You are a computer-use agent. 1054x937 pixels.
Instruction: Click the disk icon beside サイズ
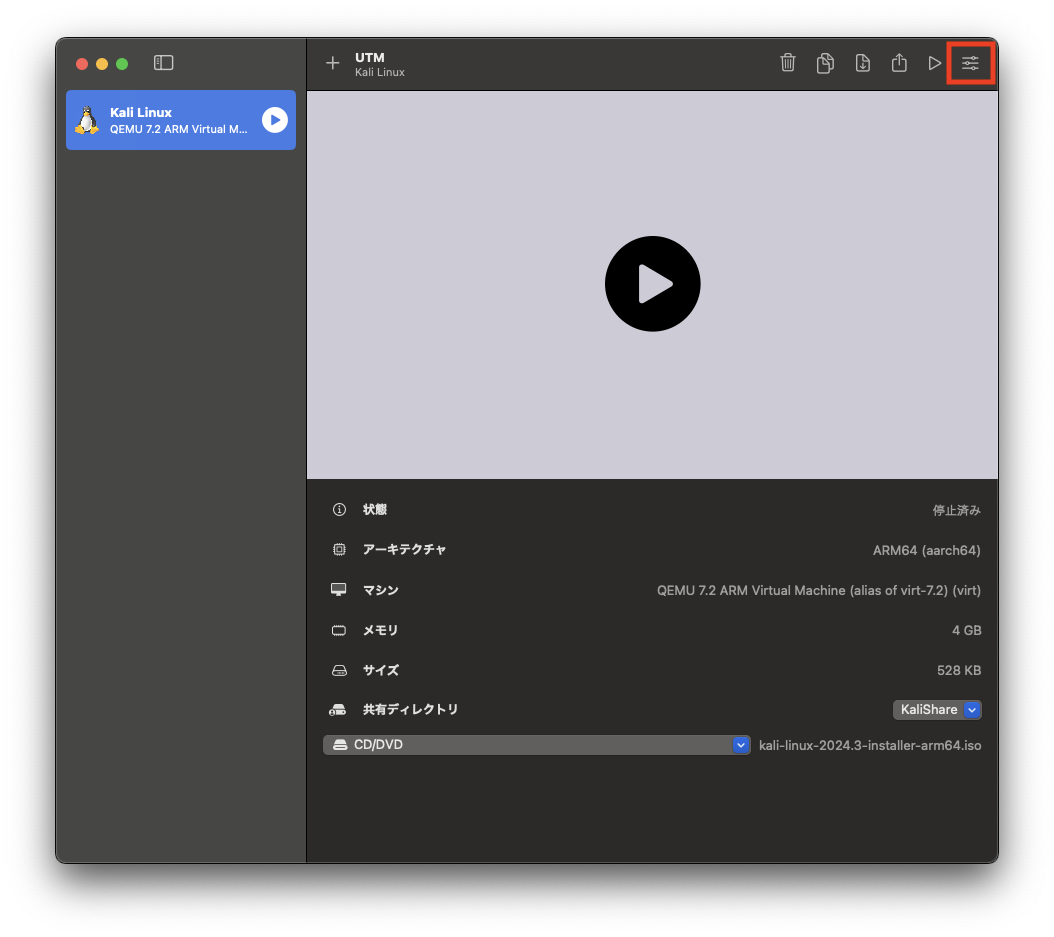(339, 670)
